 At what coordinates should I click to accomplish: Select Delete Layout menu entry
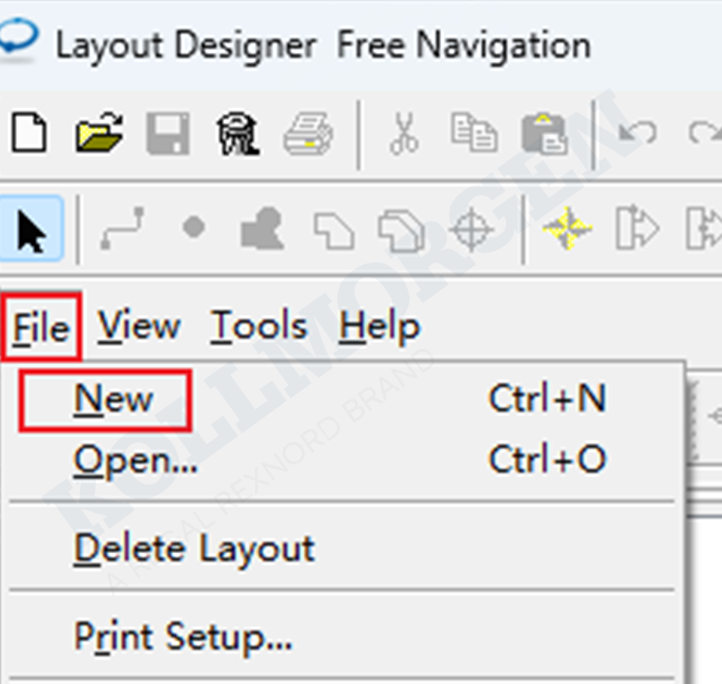pos(194,548)
